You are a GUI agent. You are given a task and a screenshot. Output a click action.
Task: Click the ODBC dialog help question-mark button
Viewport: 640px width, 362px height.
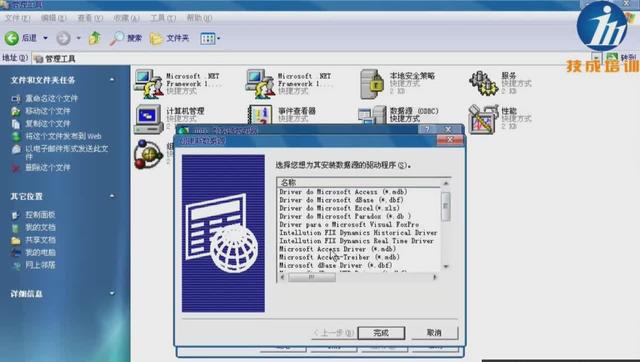pos(427,129)
